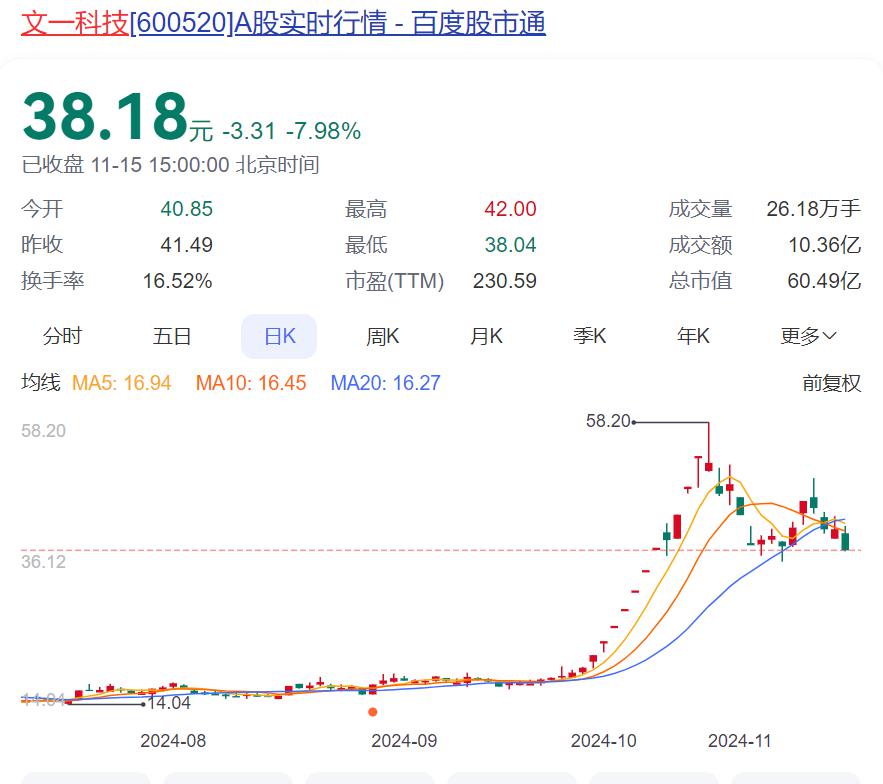The width and height of the screenshot is (883, 784).
Task: Click the -7.98% percentage change
Action: tap(324, 131)
